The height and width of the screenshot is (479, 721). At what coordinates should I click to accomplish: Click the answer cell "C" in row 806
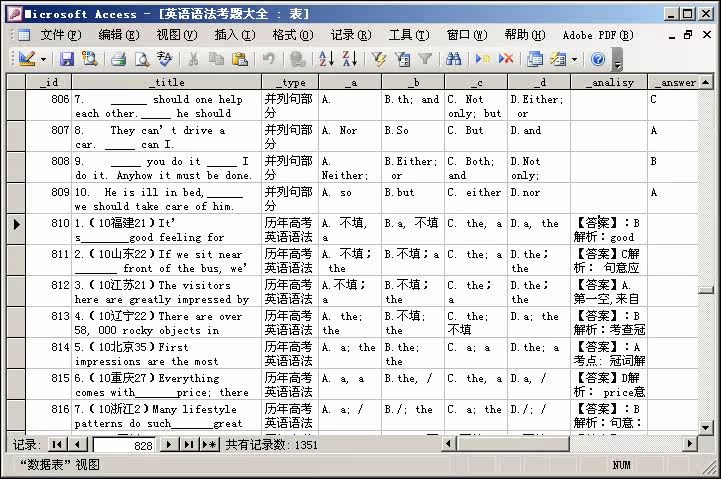[673, 105]
